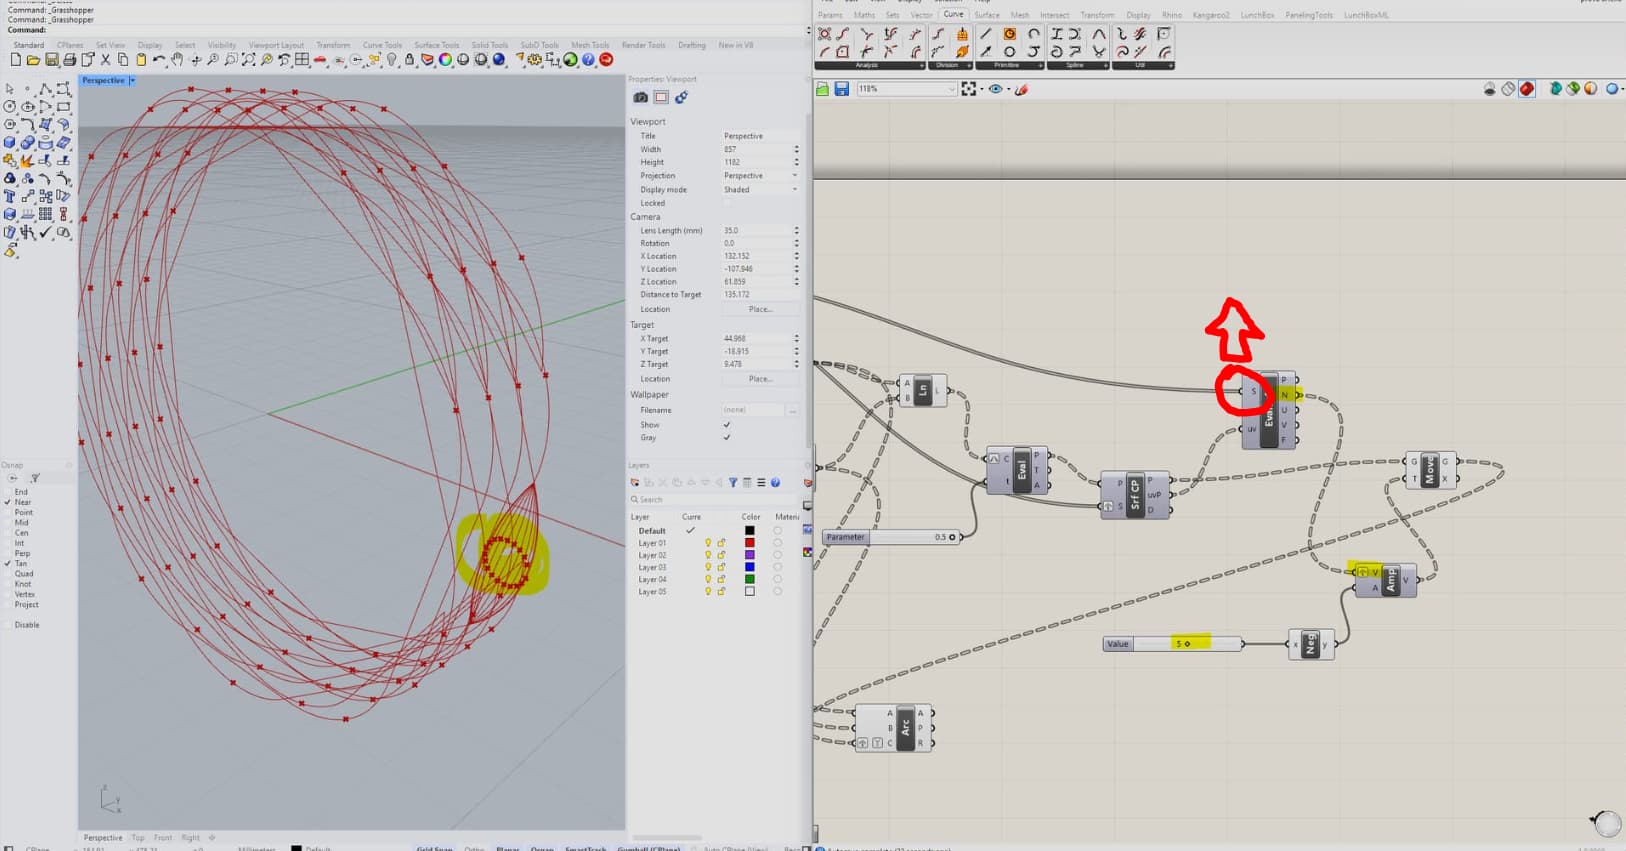1626x851 pixels.
Task: Click the Save icon in Rhino toolbar
Action: 51,60
